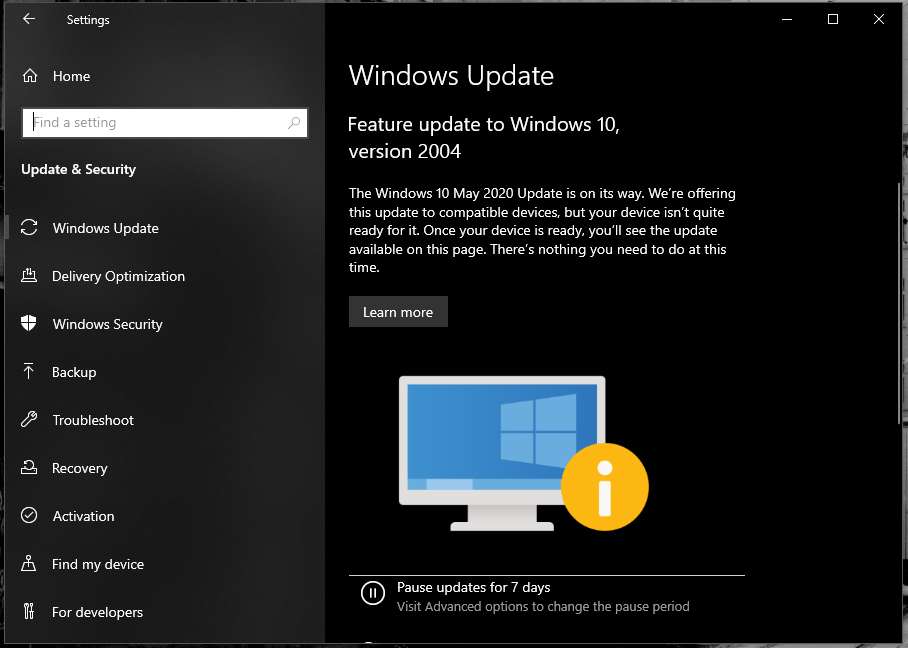
Task: Click the Learn more button
Action: pyautogui.click(x=398, y=312)
